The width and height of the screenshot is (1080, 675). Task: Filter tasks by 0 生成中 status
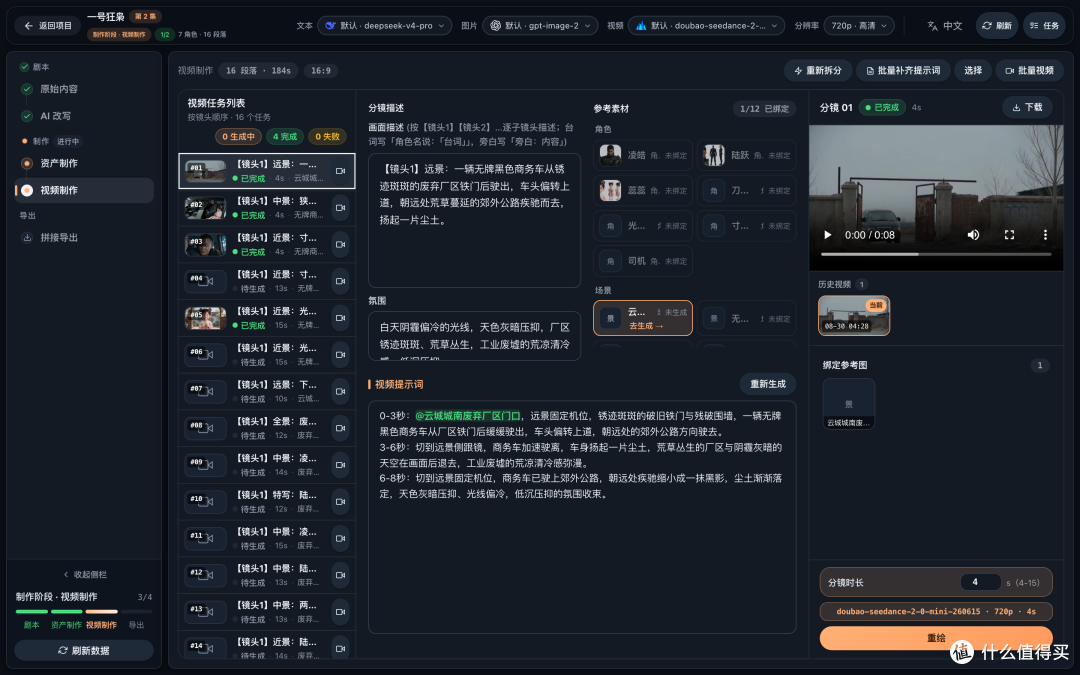point(238,136)
